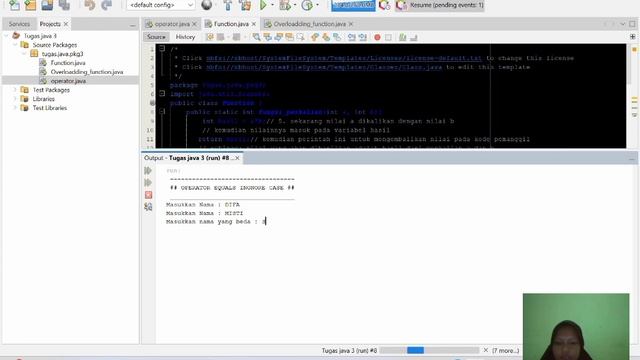The image size is (640, 360).
Task: Click the Shift Line Left icon
Action: coord(351,37)
